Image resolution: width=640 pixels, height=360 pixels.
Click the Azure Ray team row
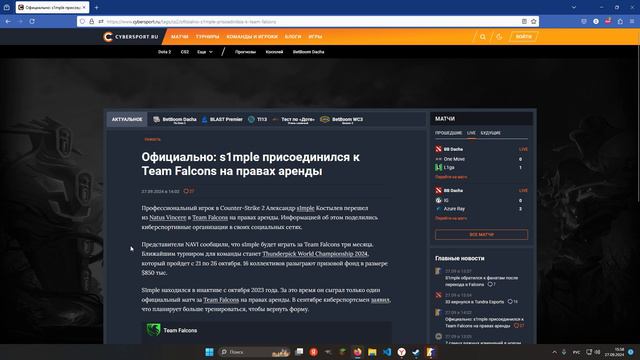point(481,209)
